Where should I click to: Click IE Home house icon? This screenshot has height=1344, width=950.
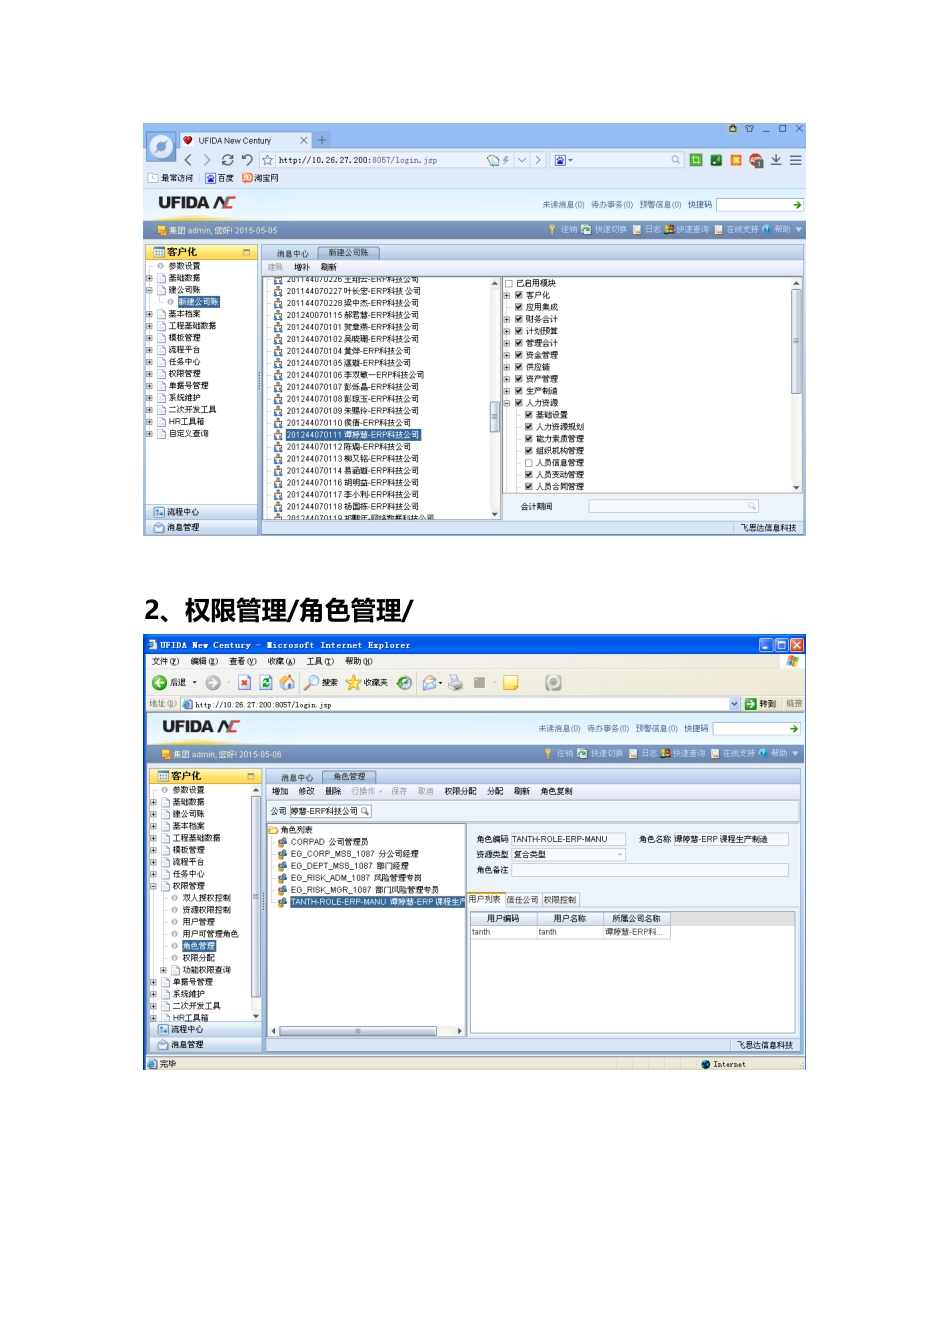pos(287,683)
